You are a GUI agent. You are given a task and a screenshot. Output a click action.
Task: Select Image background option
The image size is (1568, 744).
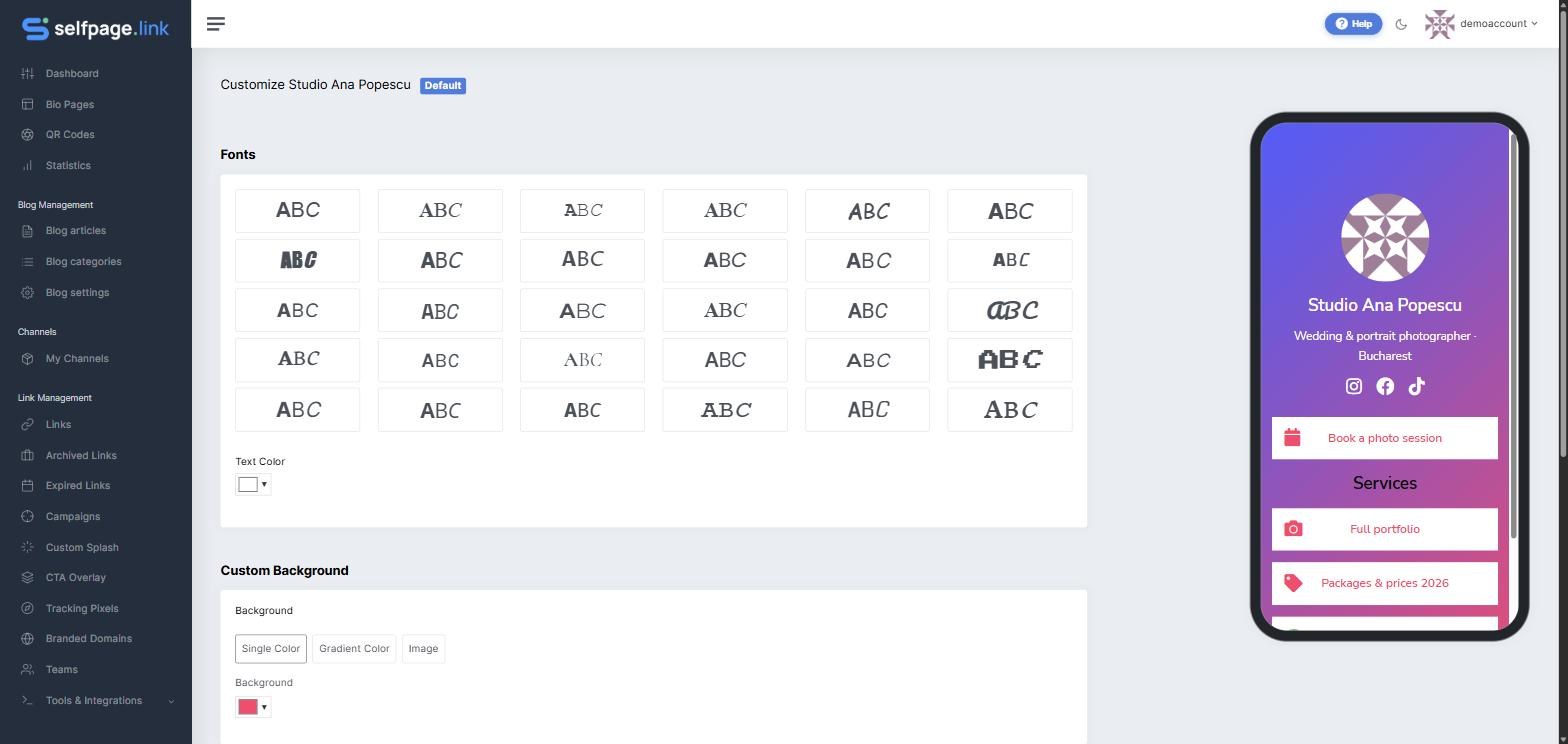[x=423, y=649]
